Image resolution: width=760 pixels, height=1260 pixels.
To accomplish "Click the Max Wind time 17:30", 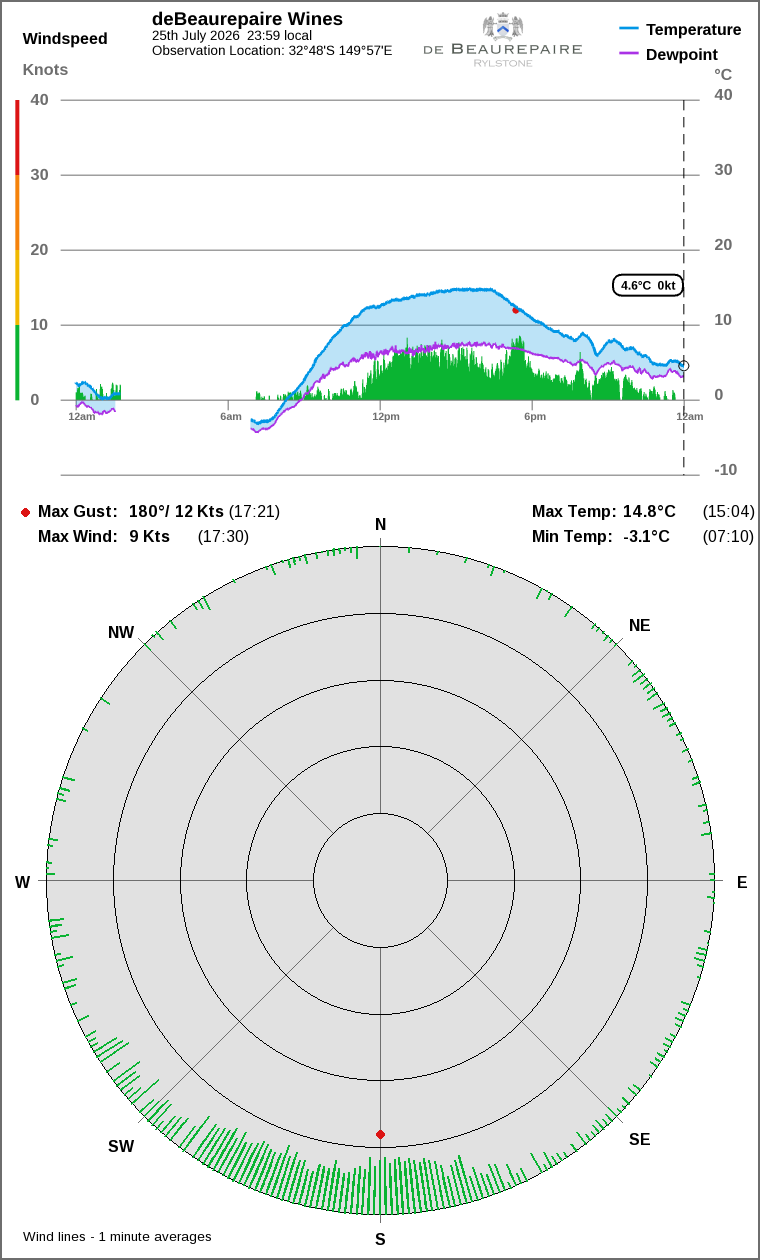I will pos(223,536).
